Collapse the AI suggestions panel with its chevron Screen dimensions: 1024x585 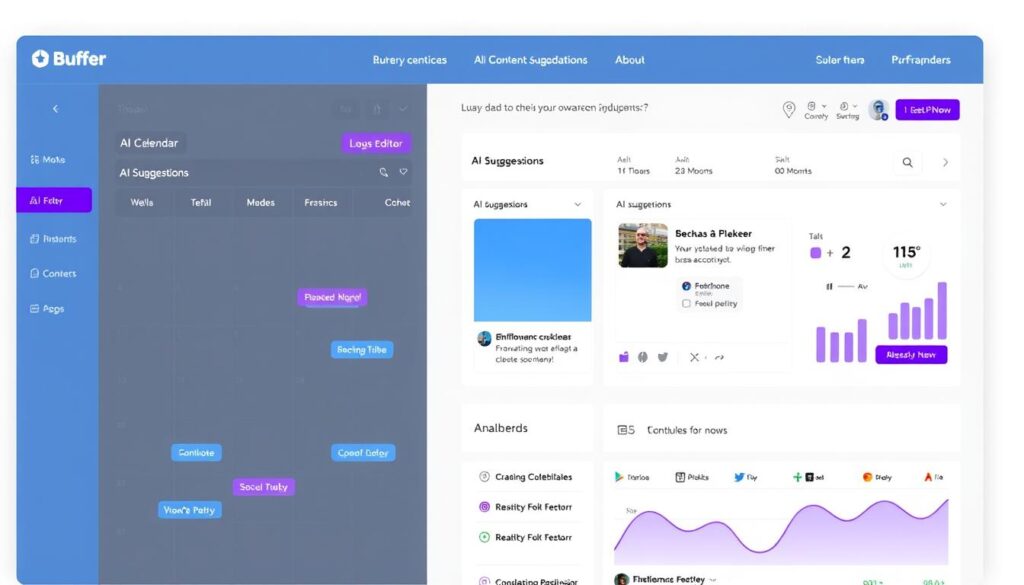click(944, 204)
